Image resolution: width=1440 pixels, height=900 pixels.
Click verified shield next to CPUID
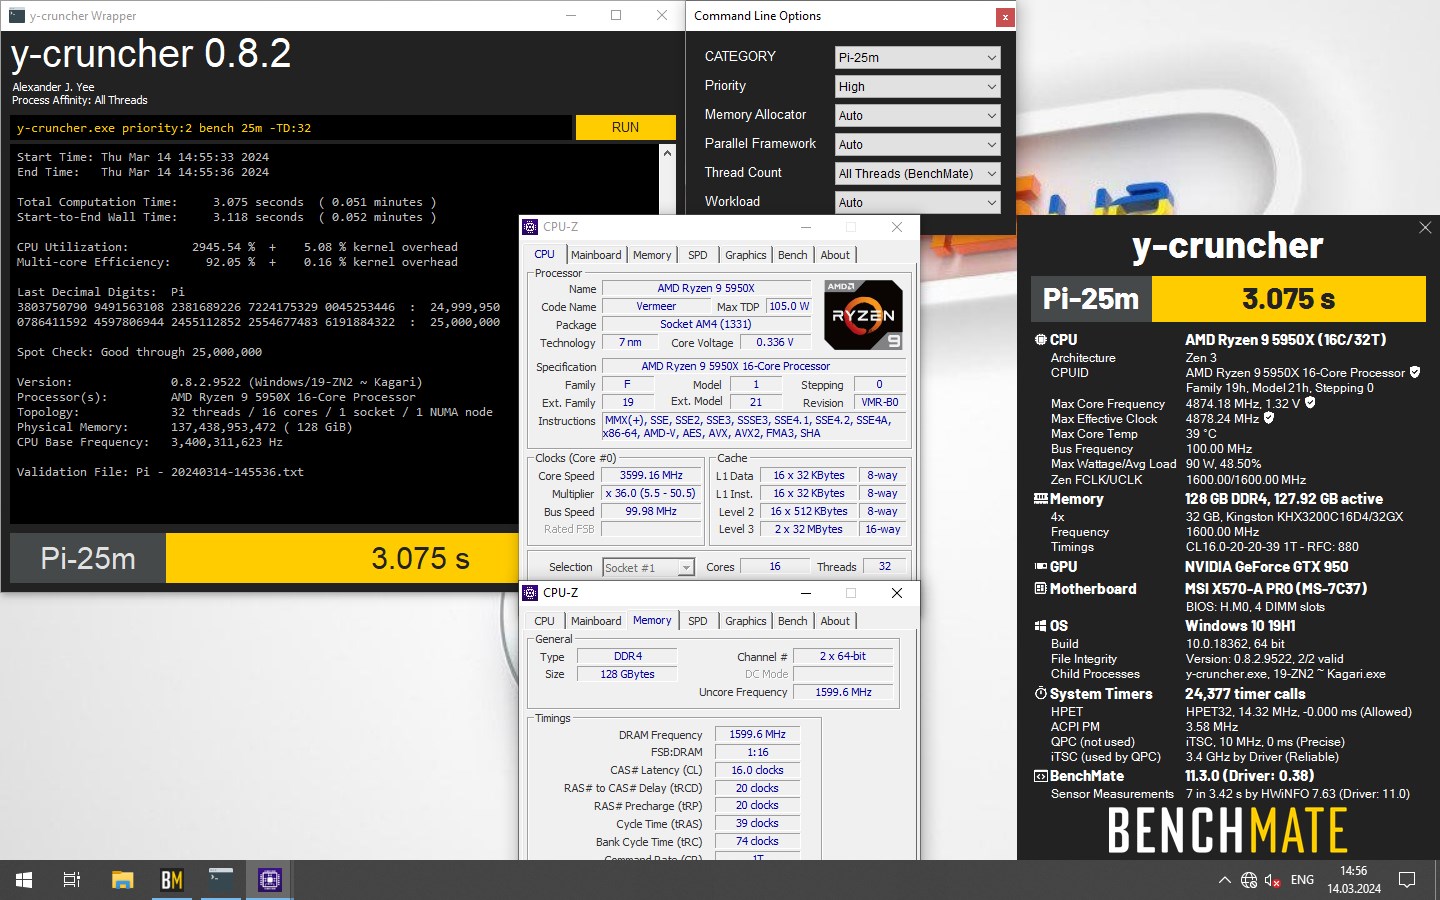[1414, 372]
